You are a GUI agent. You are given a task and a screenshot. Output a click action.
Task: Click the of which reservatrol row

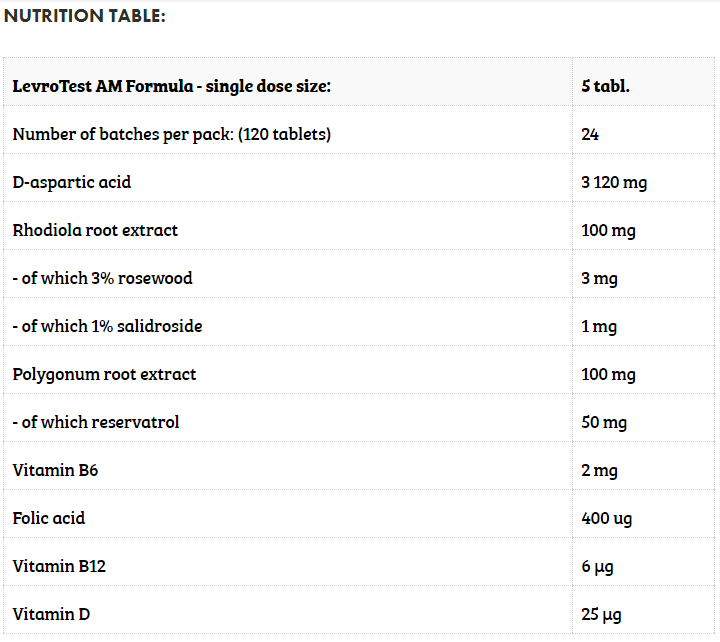(96, 422)
